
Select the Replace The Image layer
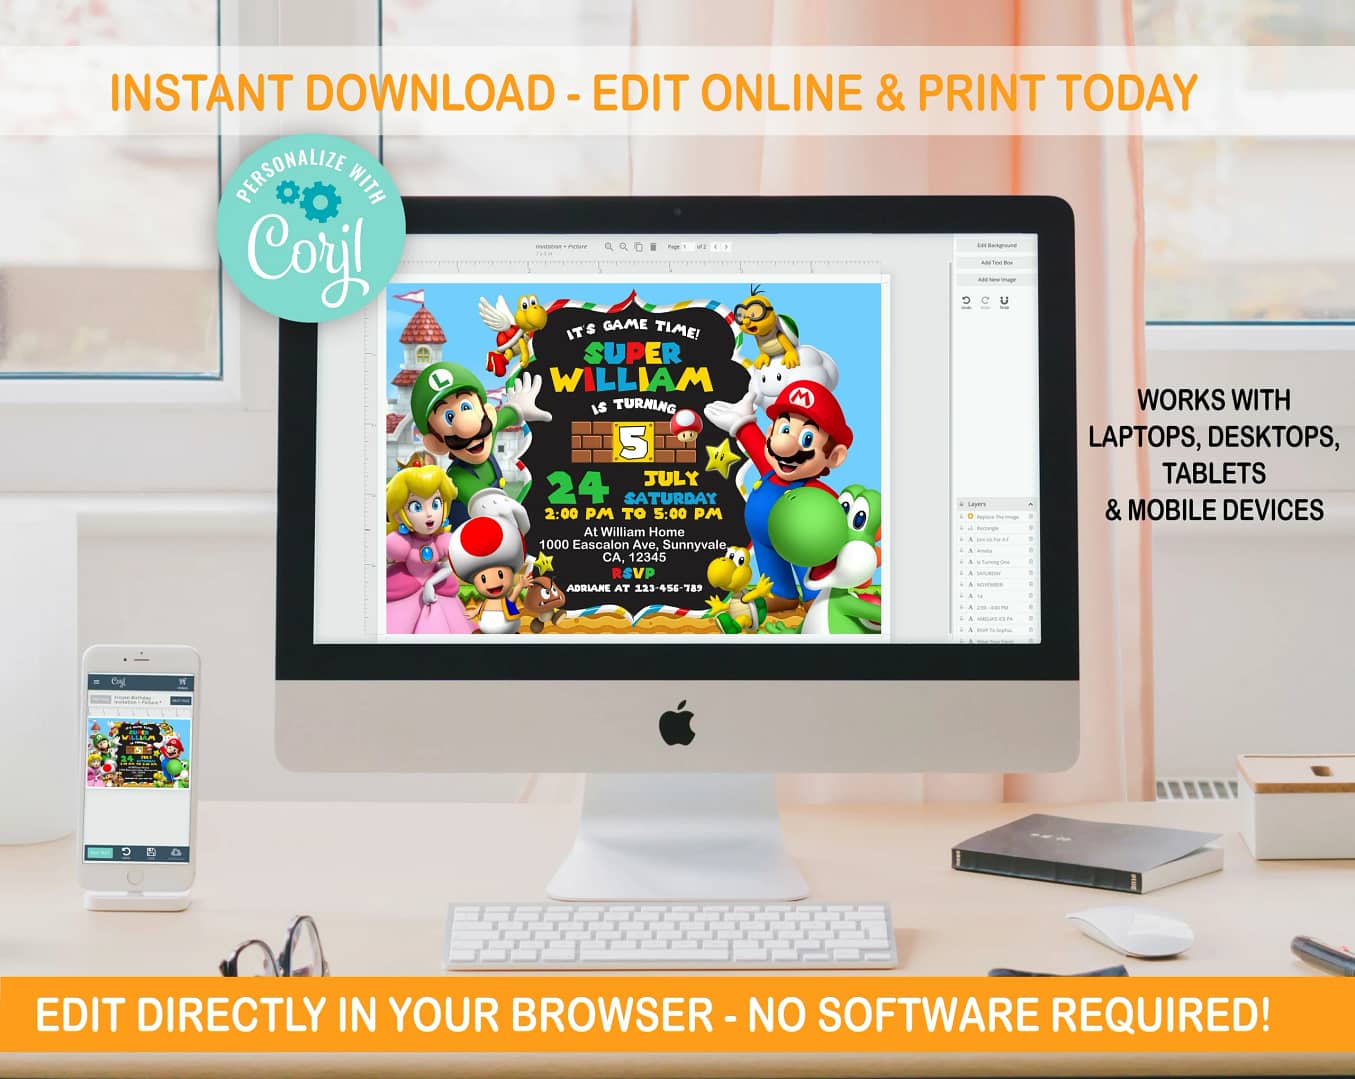[x=997, y=517]
